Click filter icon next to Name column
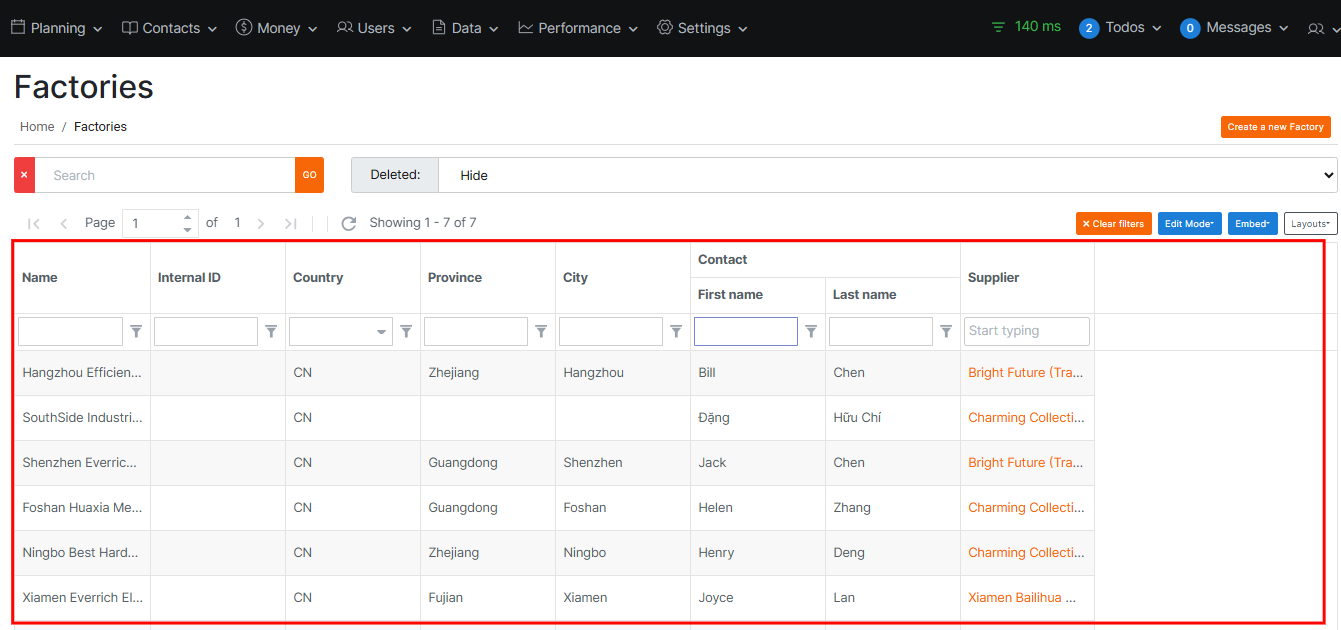 pos(137,331)
